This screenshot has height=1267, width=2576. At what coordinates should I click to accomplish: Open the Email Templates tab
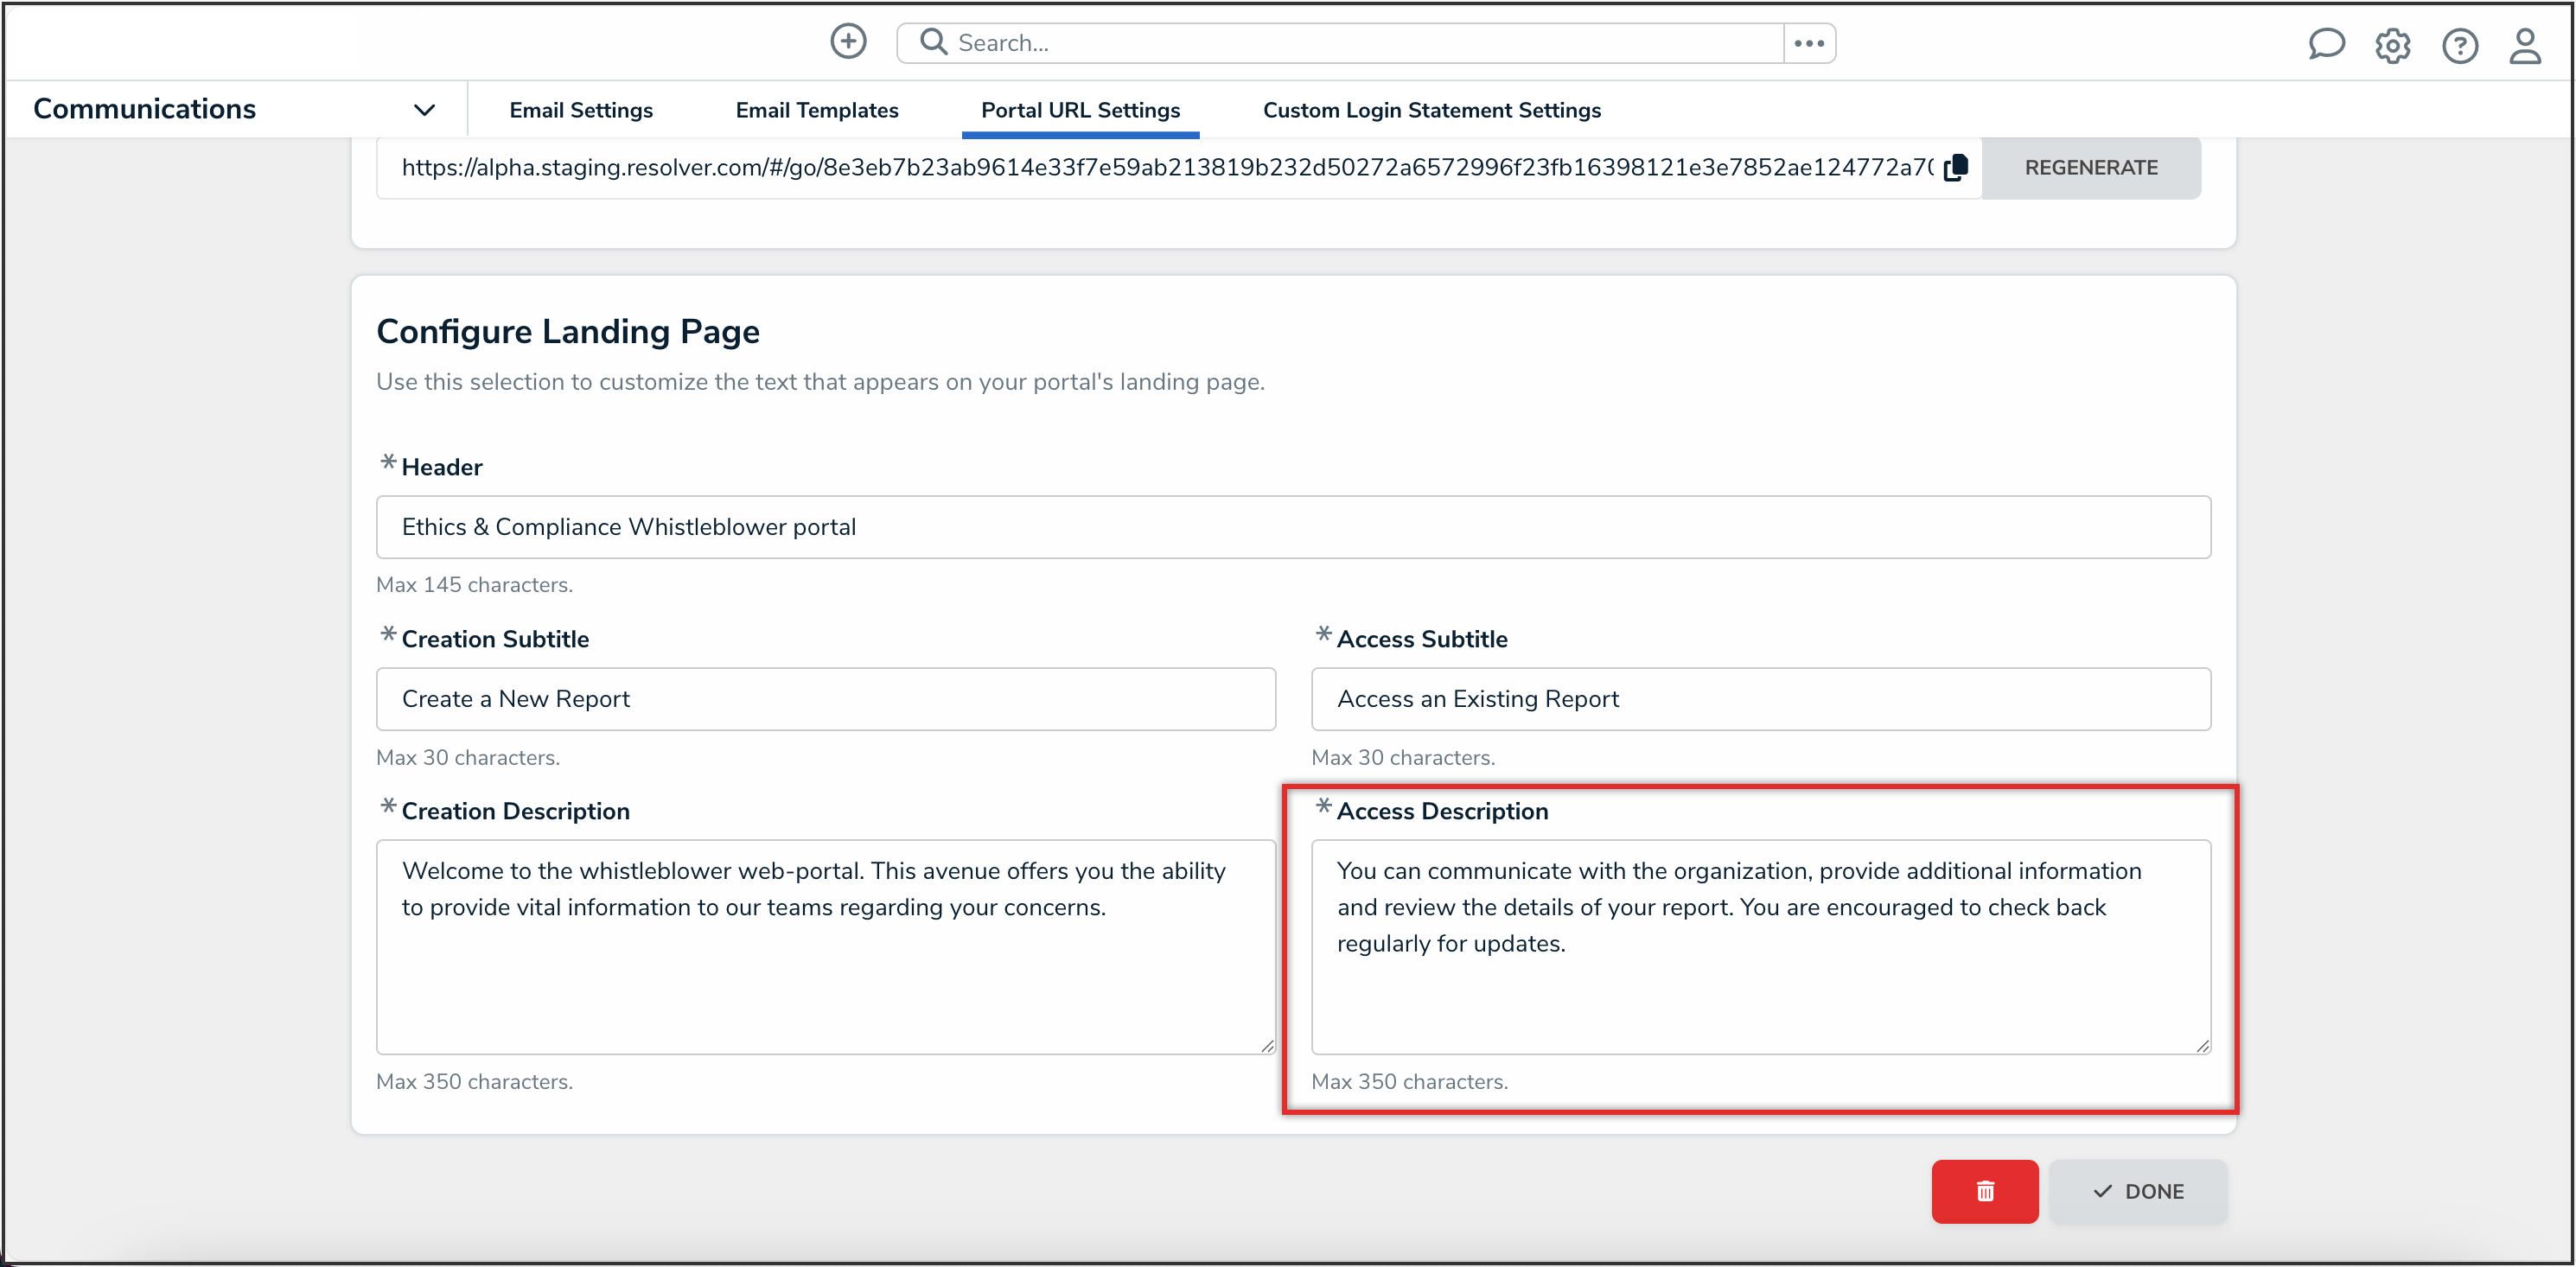[x=816, y=110]
